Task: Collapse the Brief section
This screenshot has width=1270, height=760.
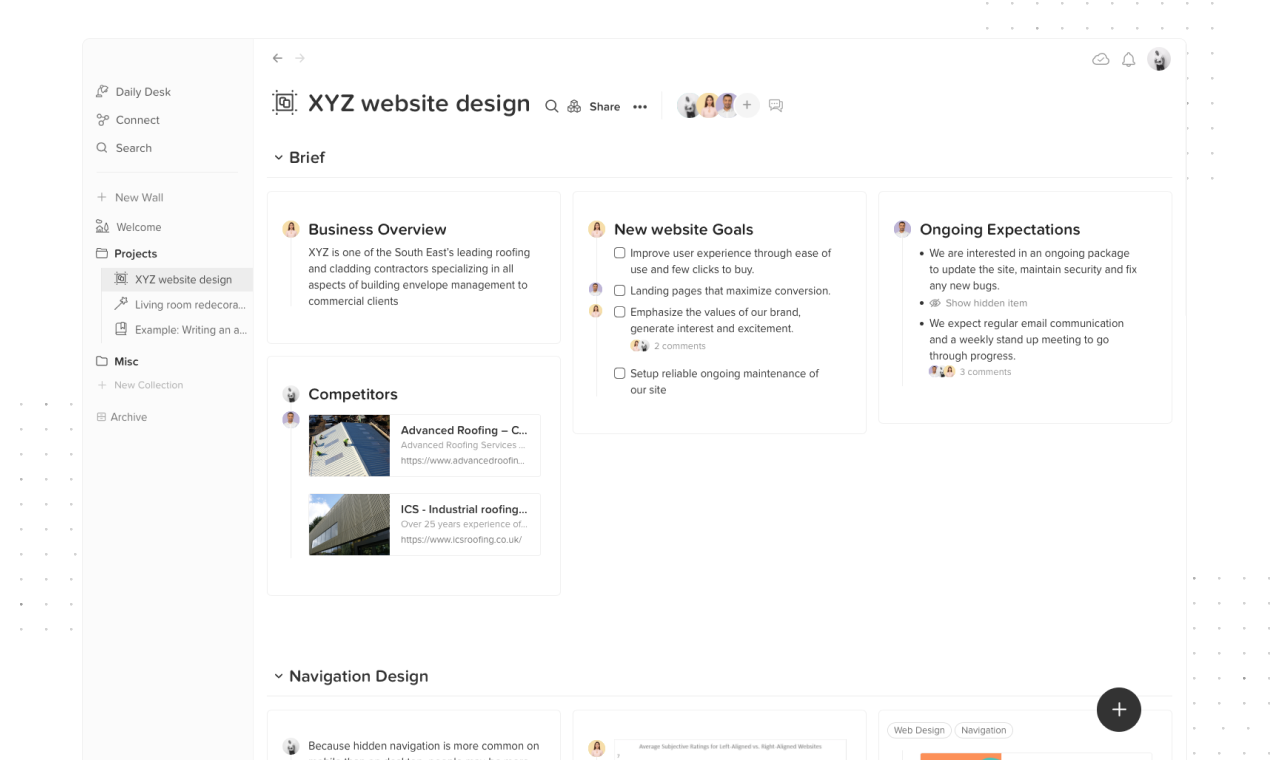Action: (x=279, y=157)
